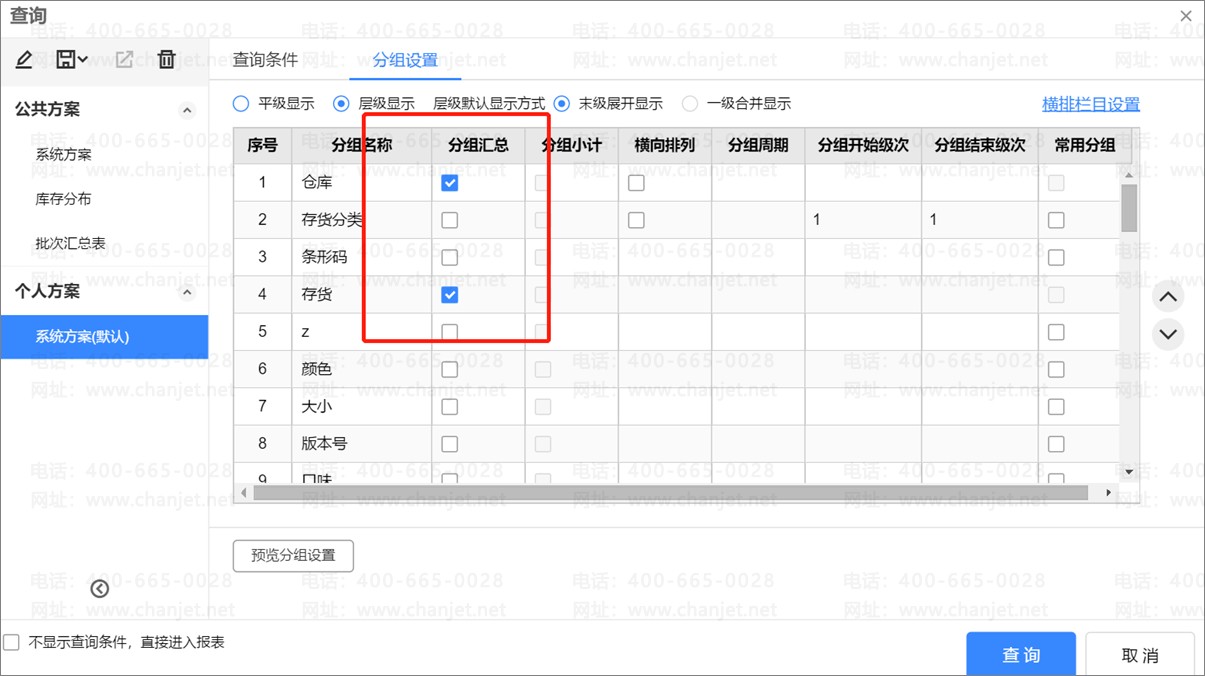Check 分组汇总 for 版本号 row
Image resolution: width=1205 pixels, height=676 pixels.
tap(450, 444)
